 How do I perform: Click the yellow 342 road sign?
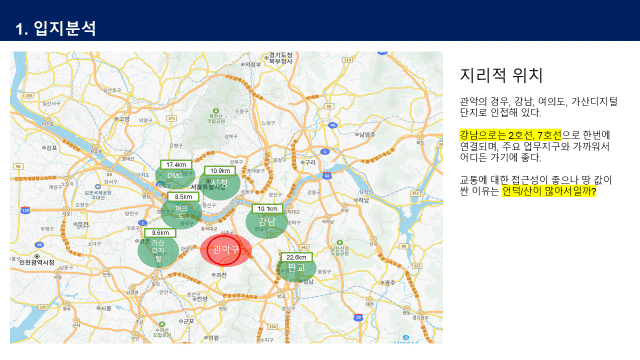coord(304,248)
